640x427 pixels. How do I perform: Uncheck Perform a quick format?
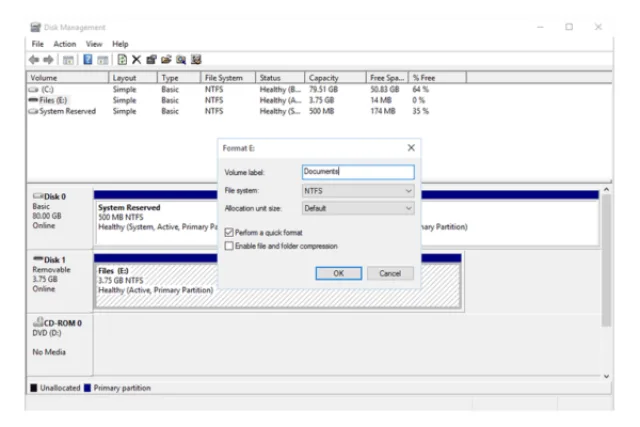(x=229, y=233)
